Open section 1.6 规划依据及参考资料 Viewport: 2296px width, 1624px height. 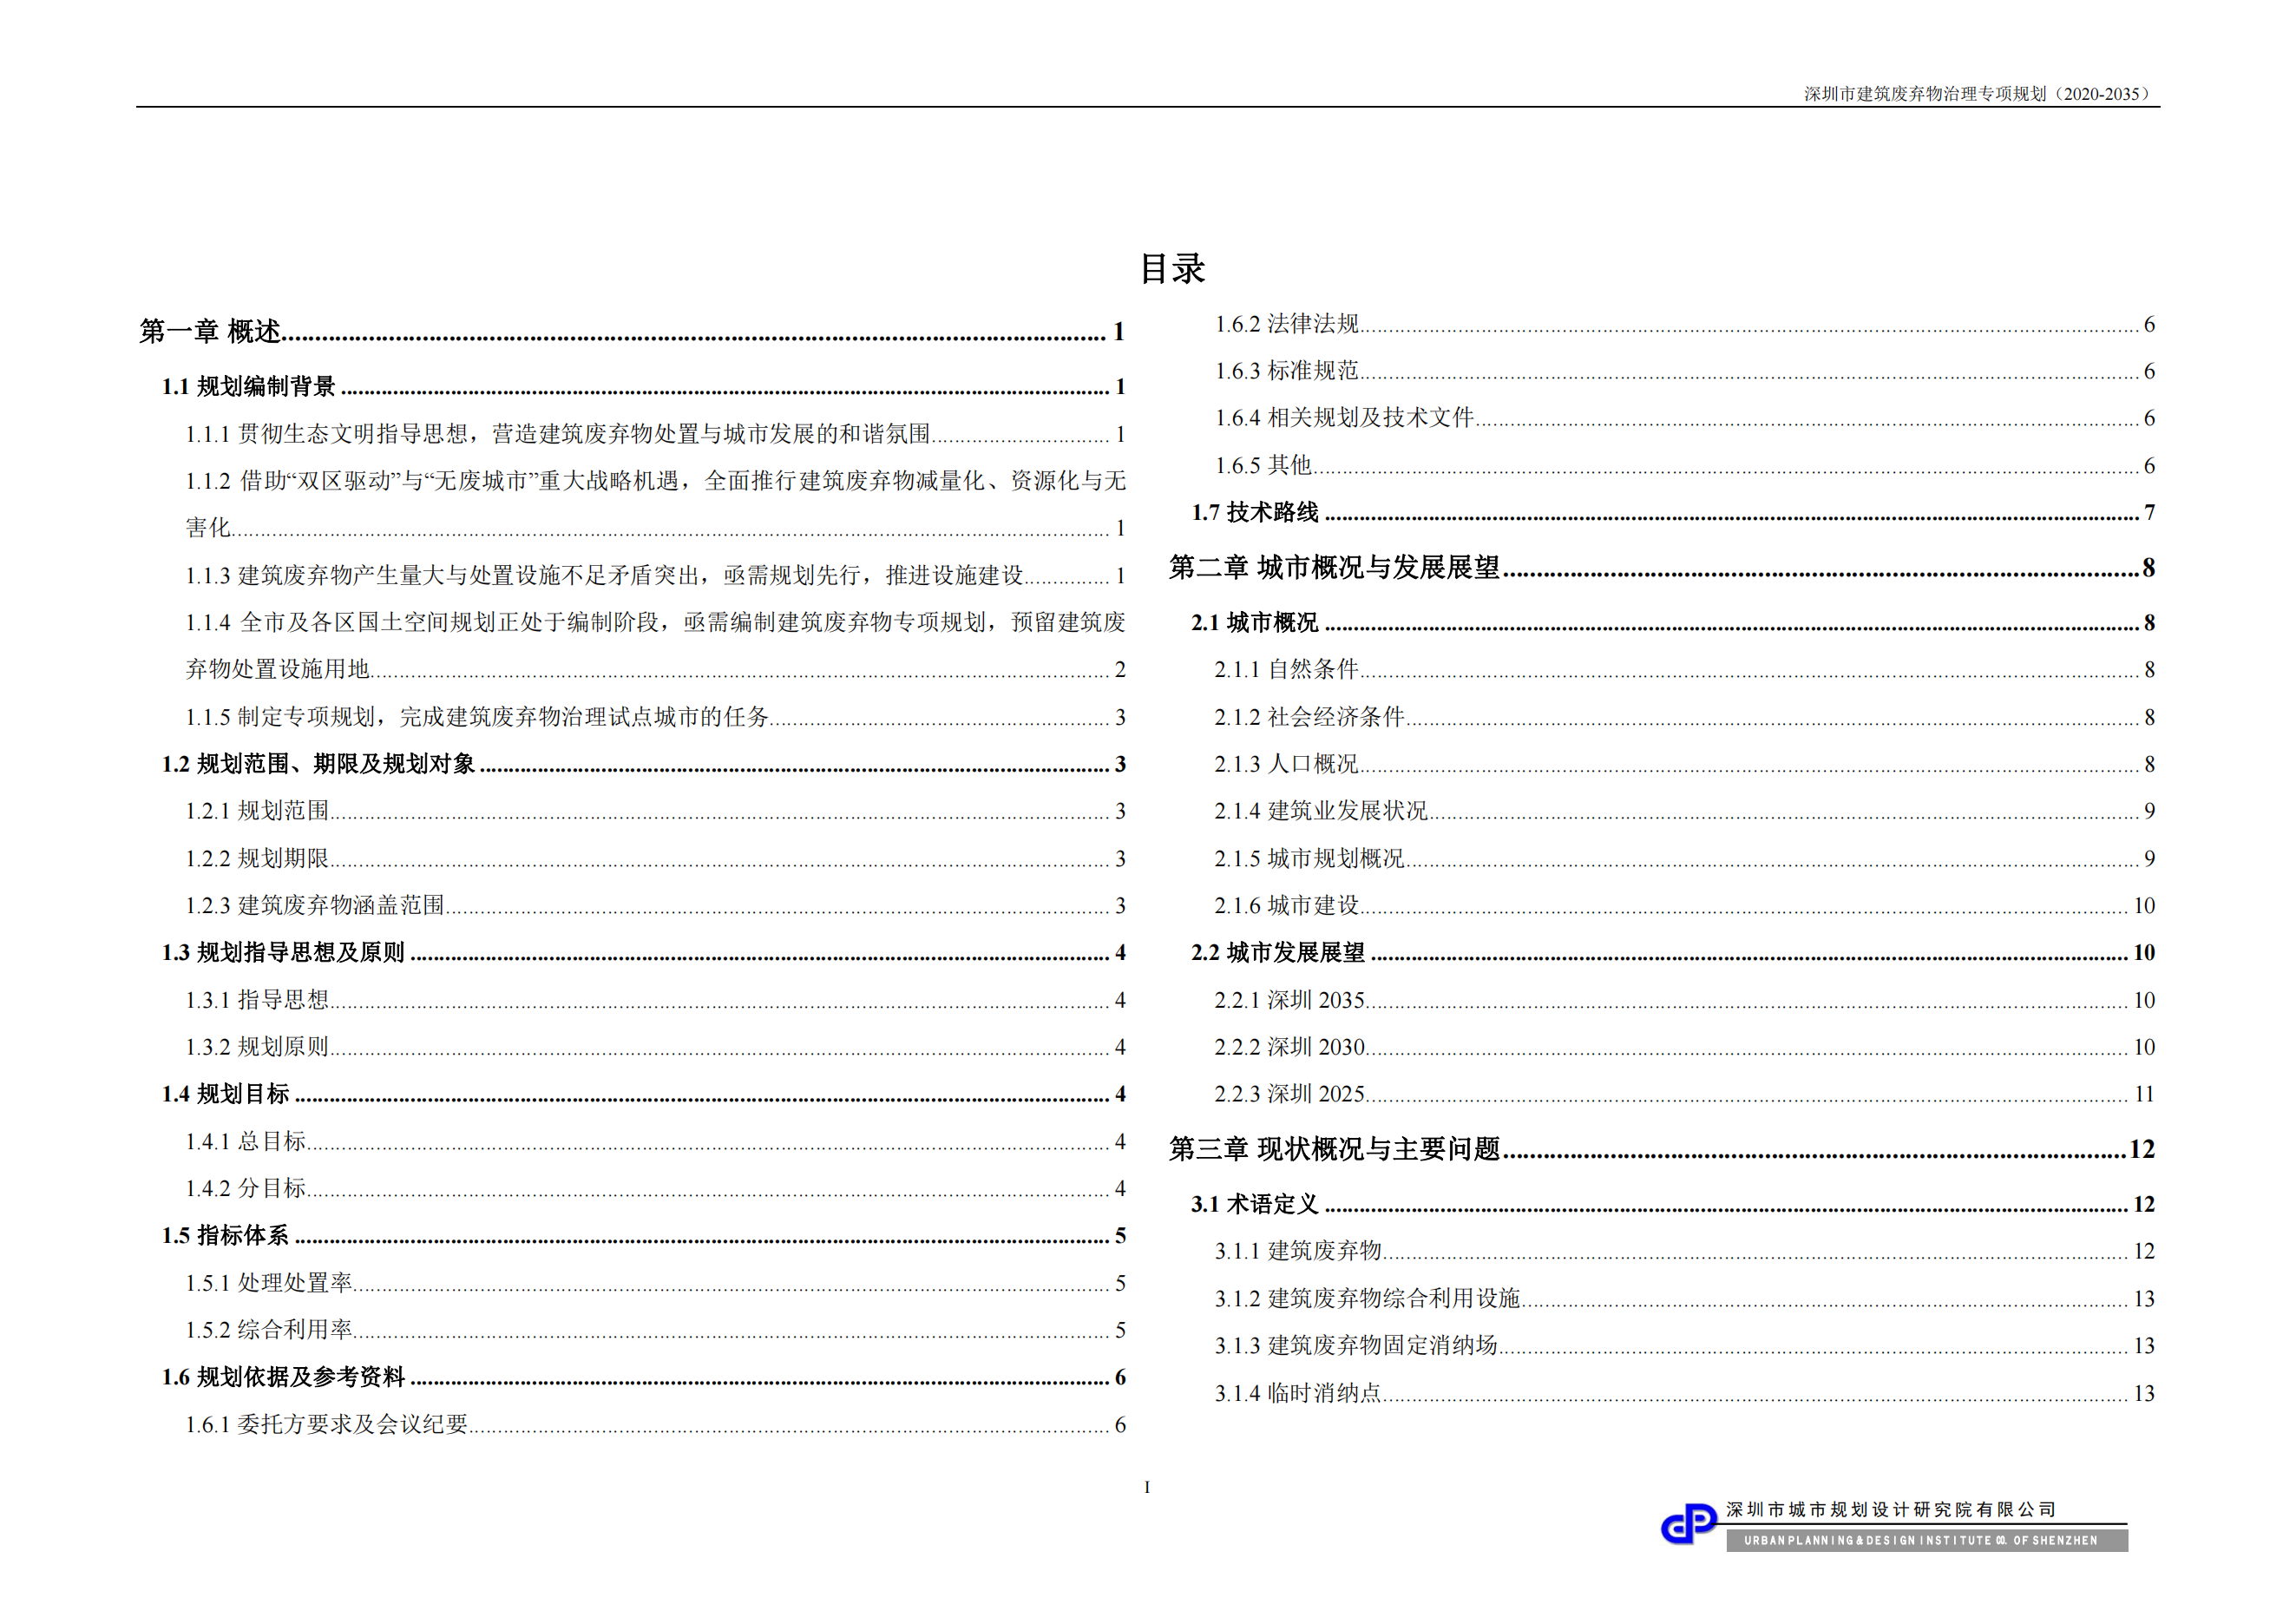(643, 1377)
